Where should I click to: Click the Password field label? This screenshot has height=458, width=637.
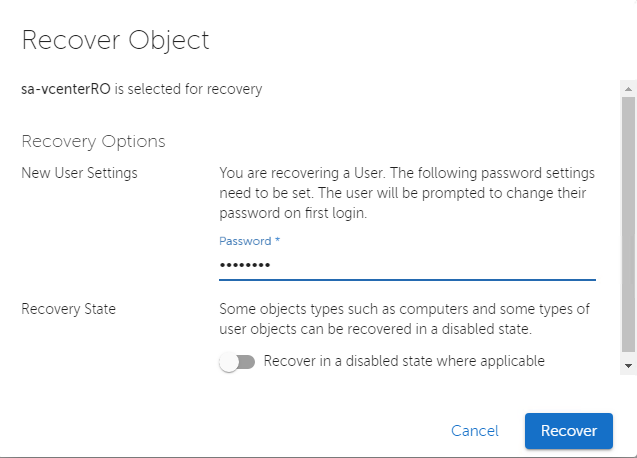(245, 241)
